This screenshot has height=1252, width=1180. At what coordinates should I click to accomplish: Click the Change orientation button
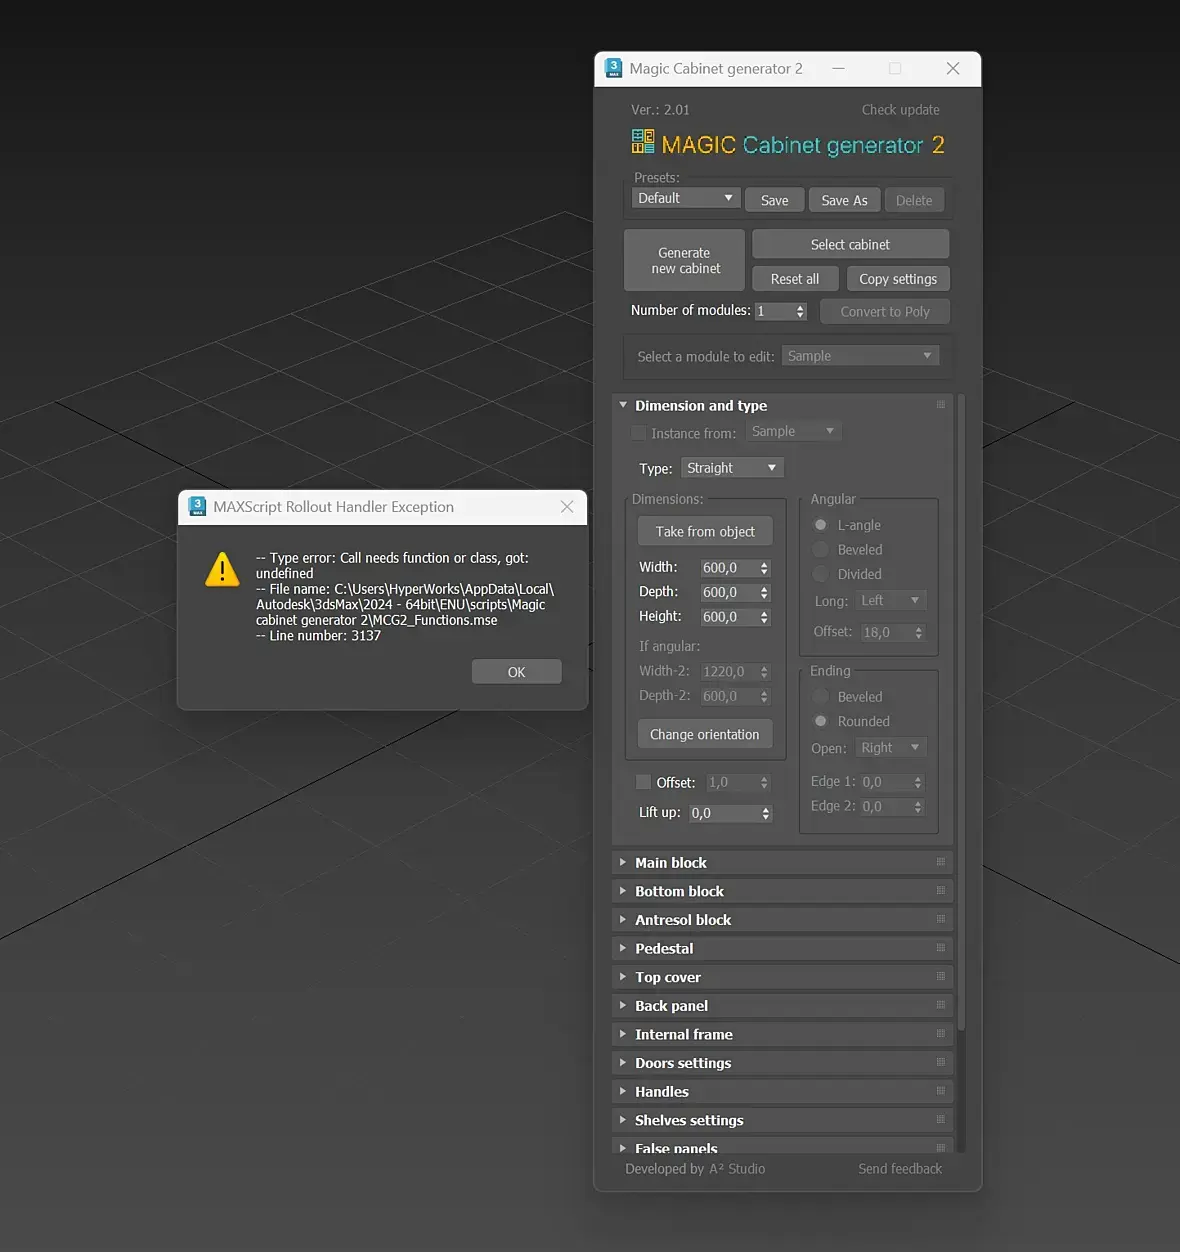(x=705, y=734)
